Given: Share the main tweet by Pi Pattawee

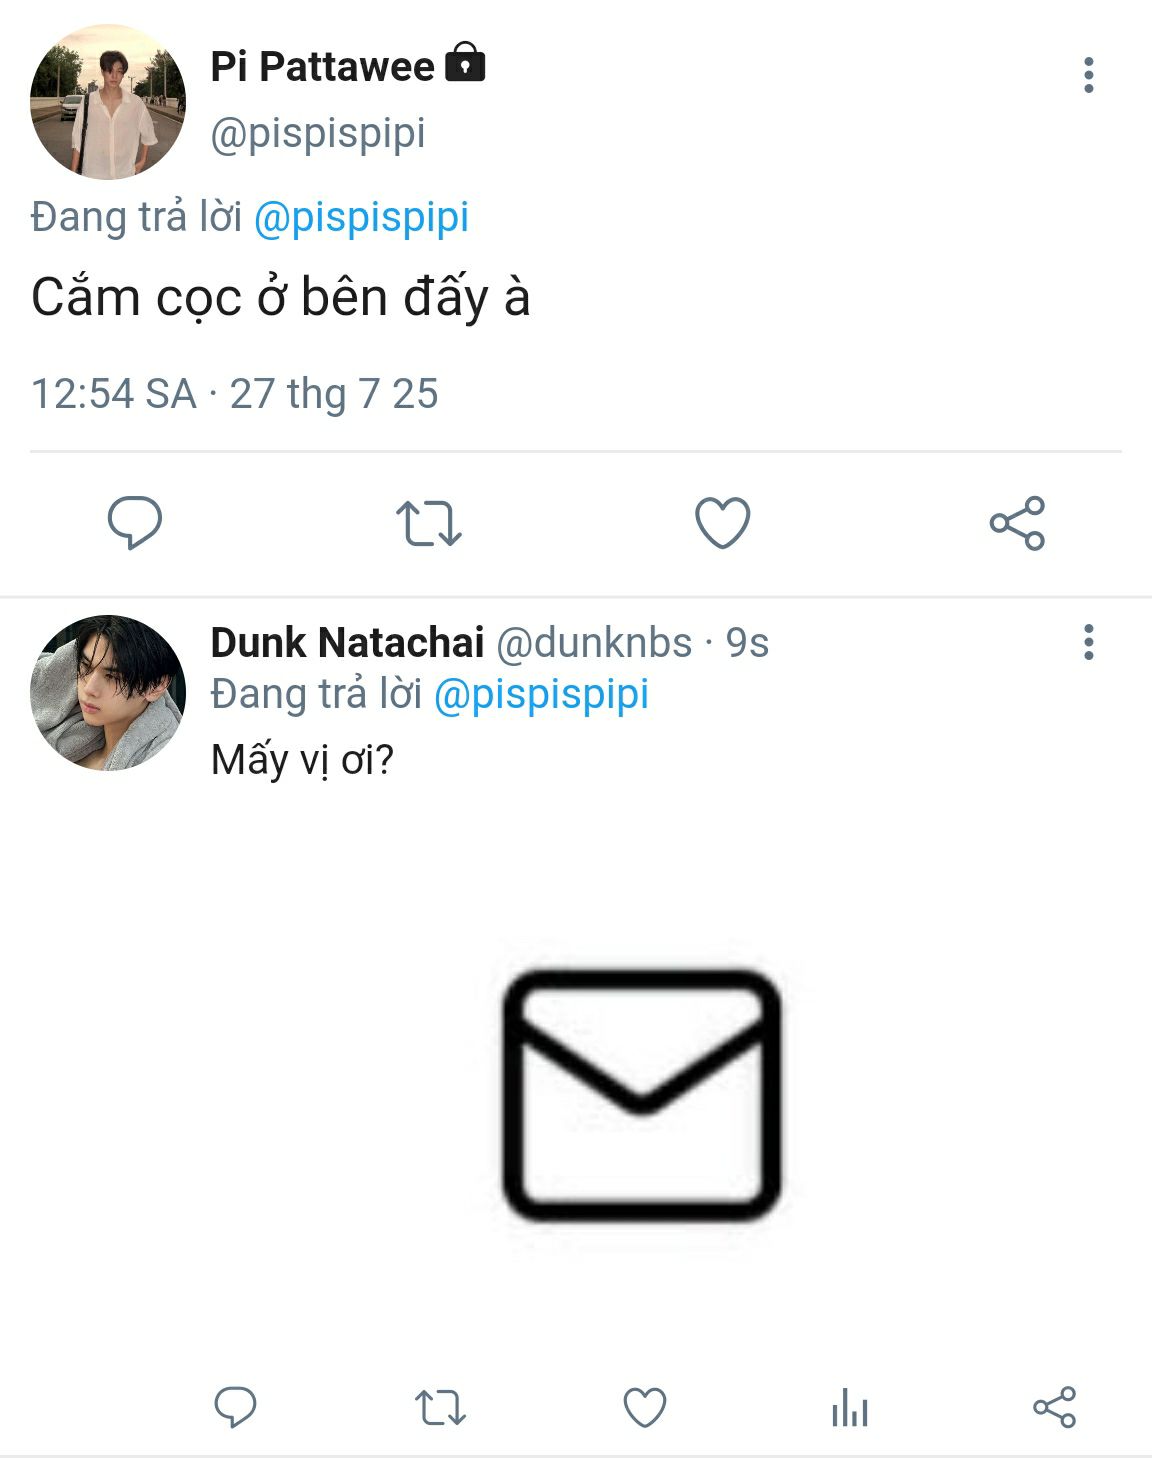Looking at the screenshot, I should point(1017,523).
